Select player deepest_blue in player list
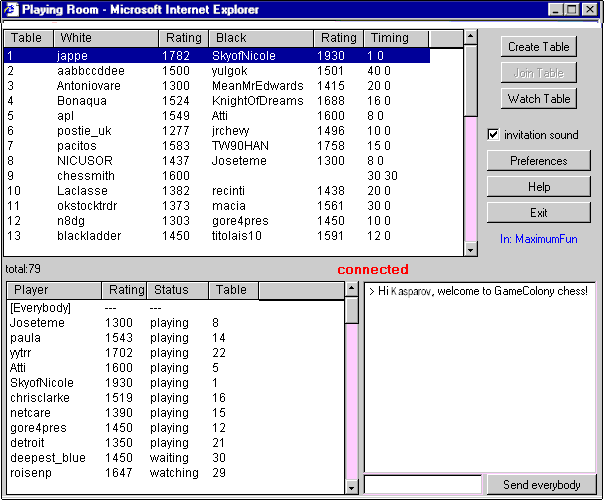 pyautogui.click(x=48, y=458)
